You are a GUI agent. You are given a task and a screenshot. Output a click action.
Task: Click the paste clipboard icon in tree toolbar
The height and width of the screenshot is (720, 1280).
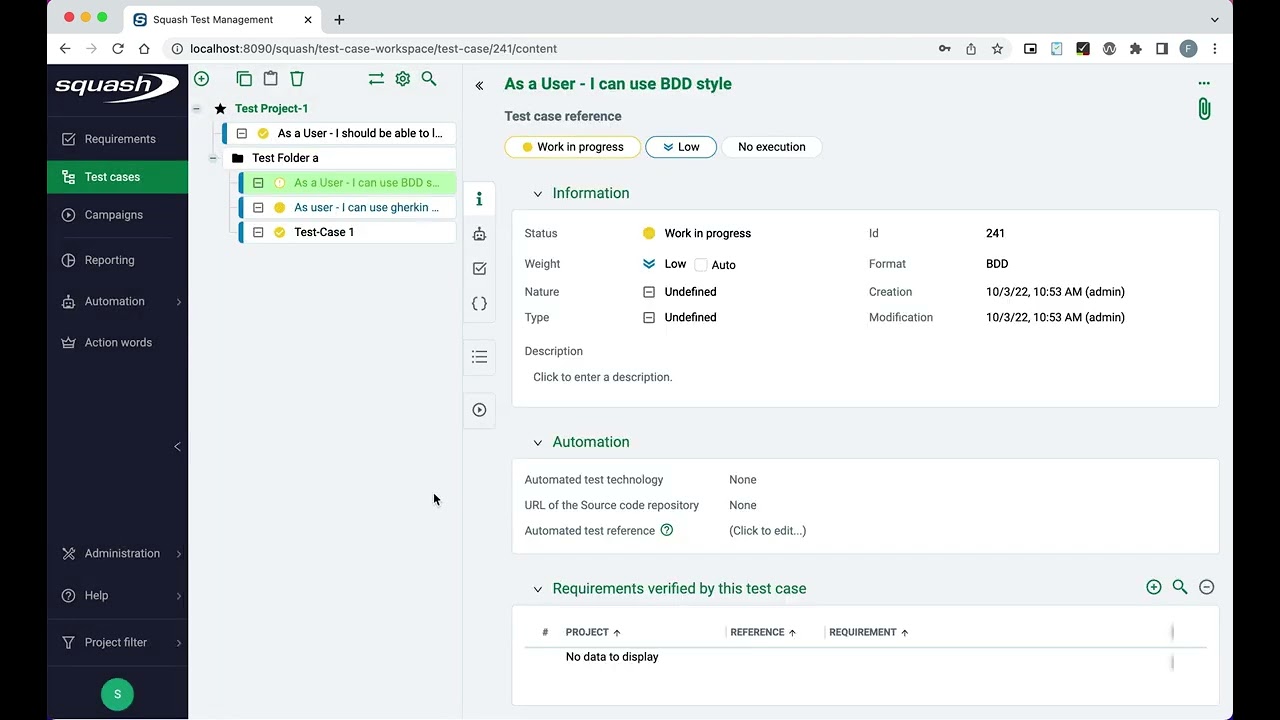270,79
